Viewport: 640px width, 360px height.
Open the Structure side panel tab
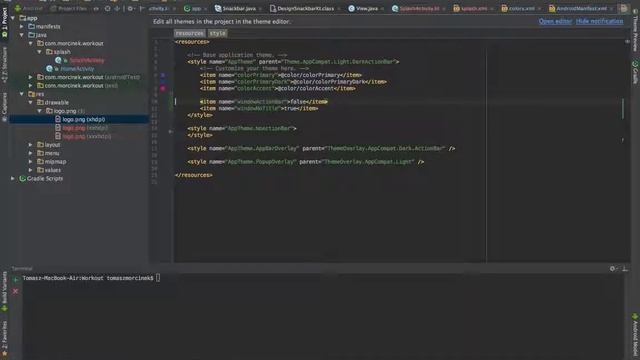(x=4, y=64)
